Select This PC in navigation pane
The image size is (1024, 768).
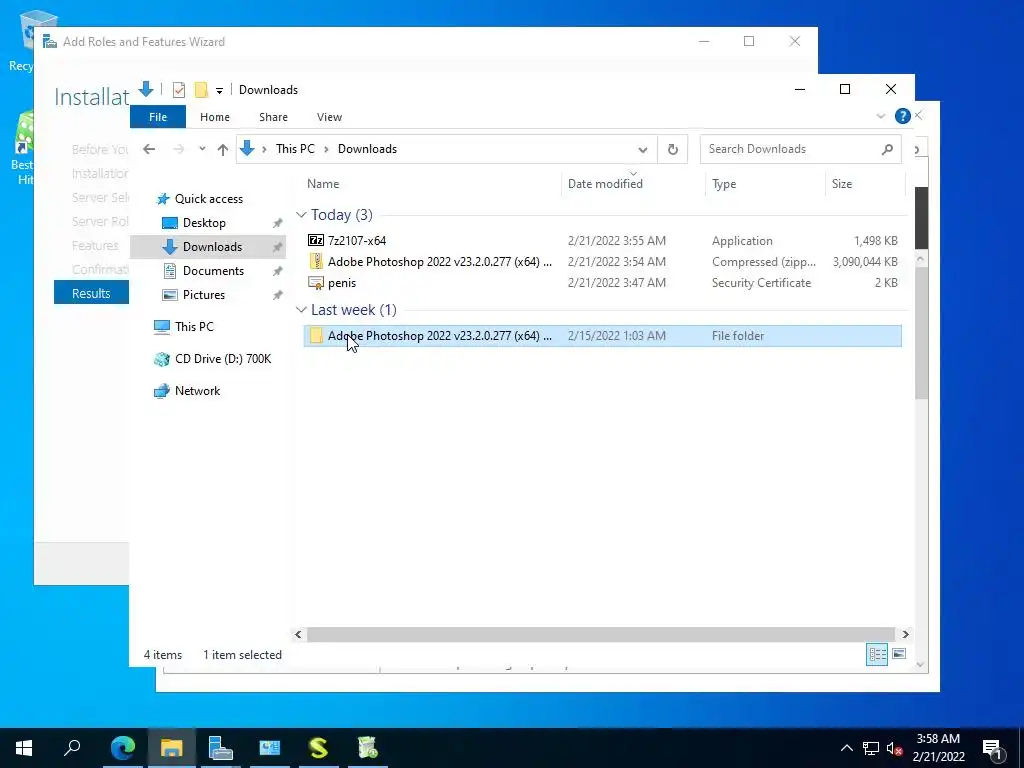coord(194,327)
